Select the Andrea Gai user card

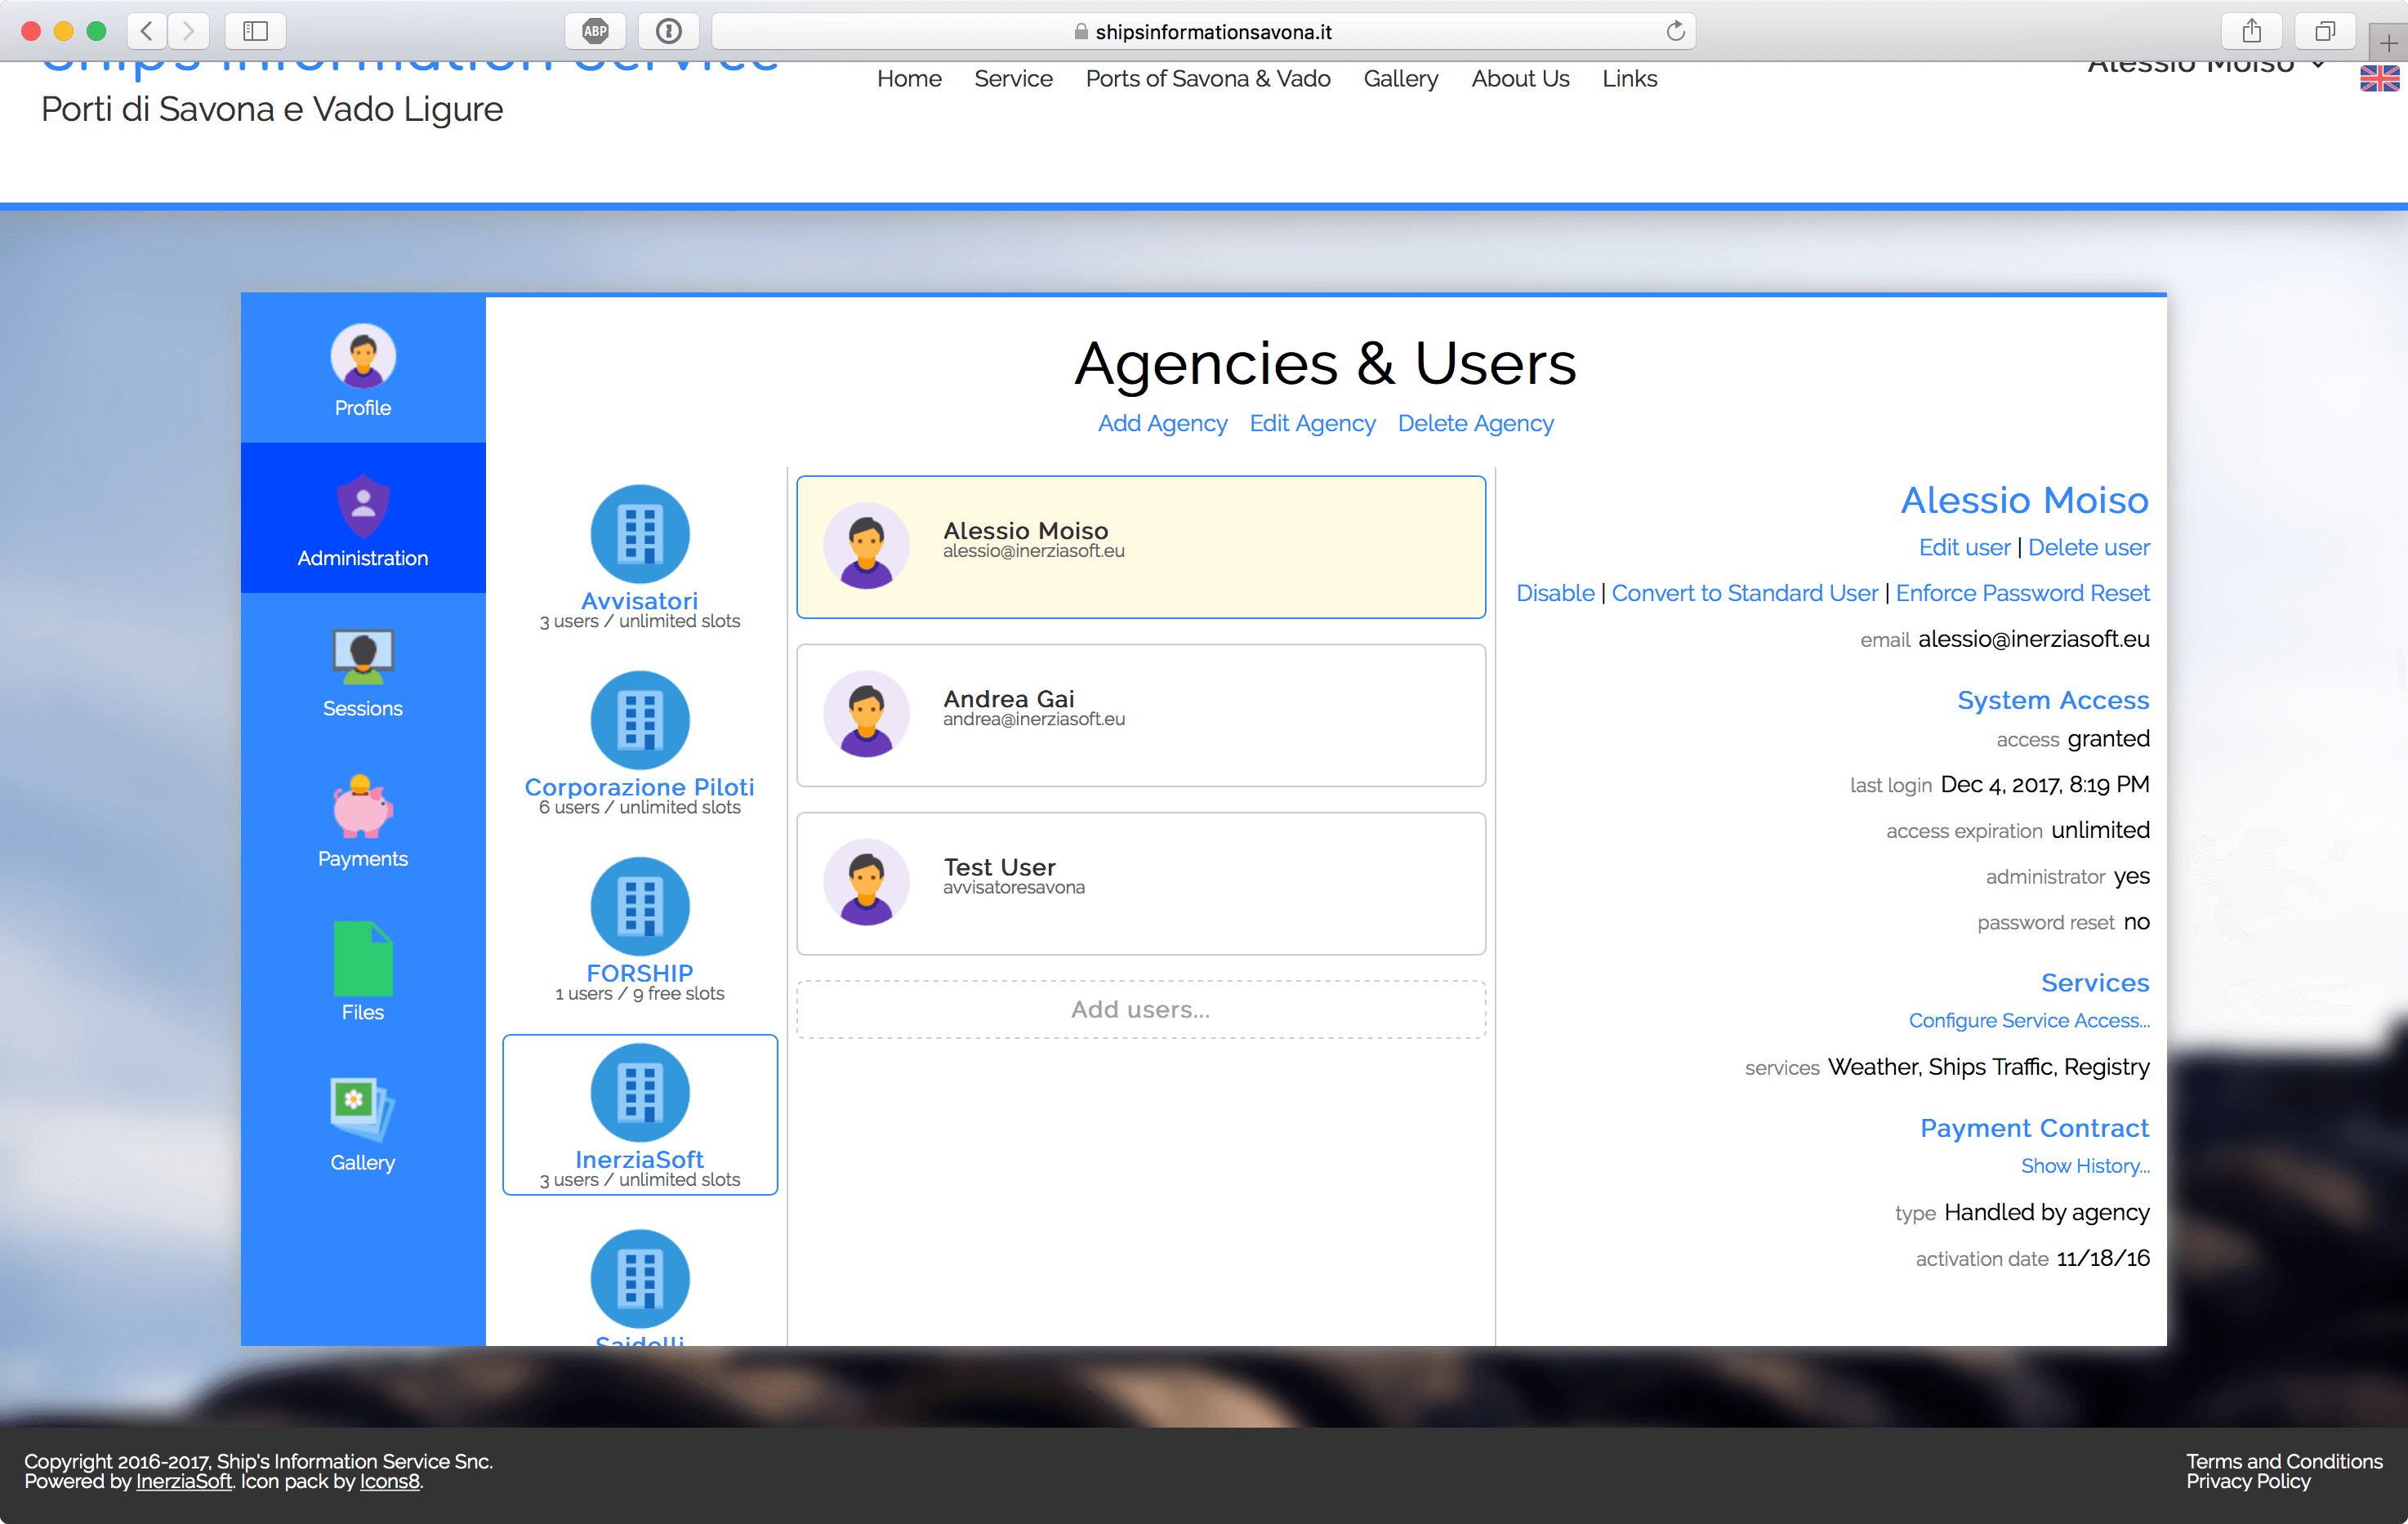[x=1140, y=715]
